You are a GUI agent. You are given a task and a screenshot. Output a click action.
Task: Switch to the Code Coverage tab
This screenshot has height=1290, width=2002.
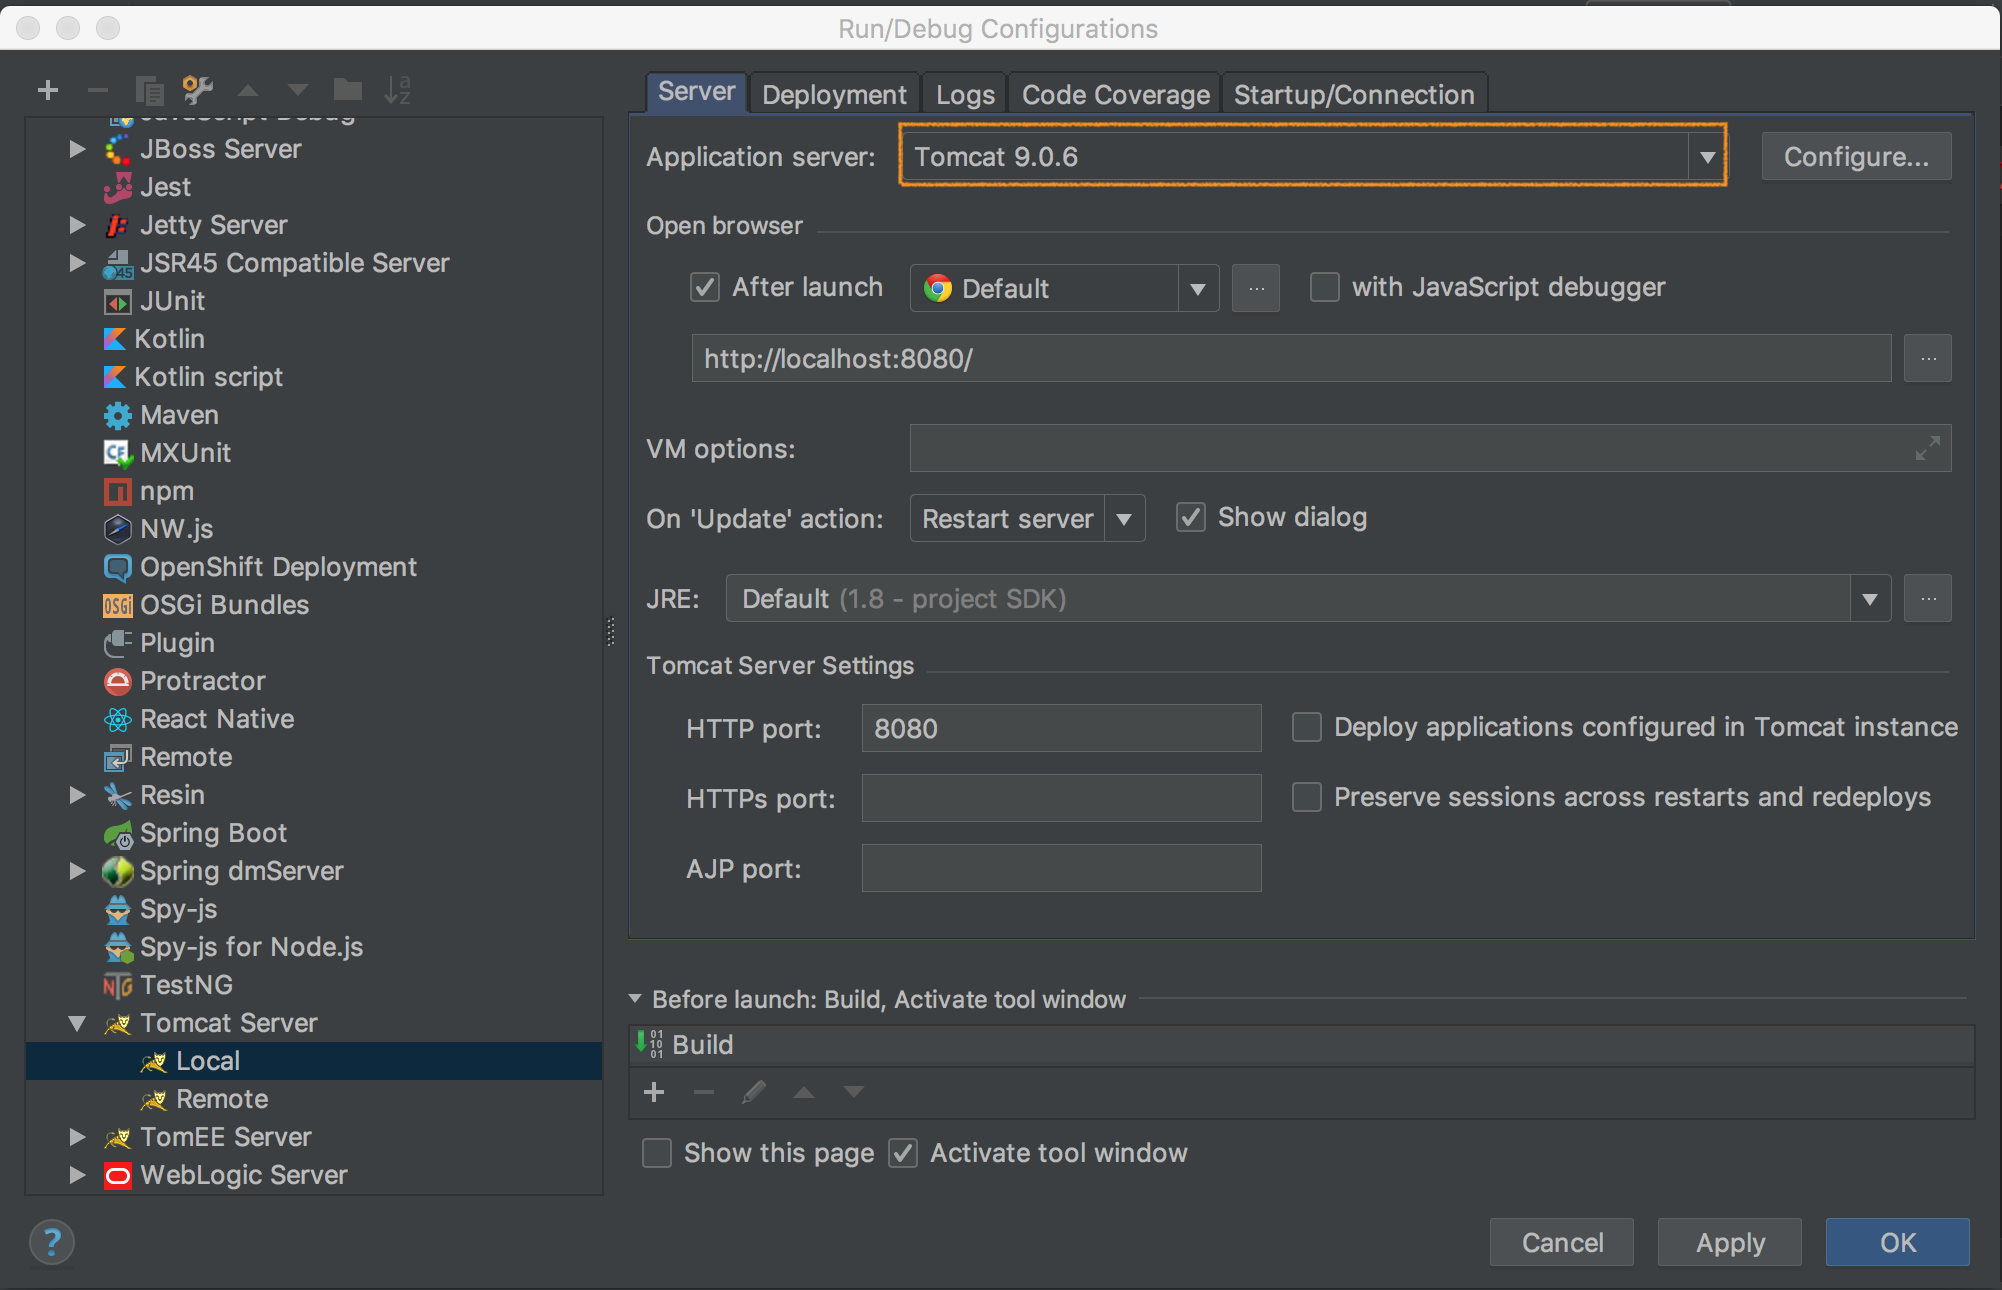(1115, 94)
